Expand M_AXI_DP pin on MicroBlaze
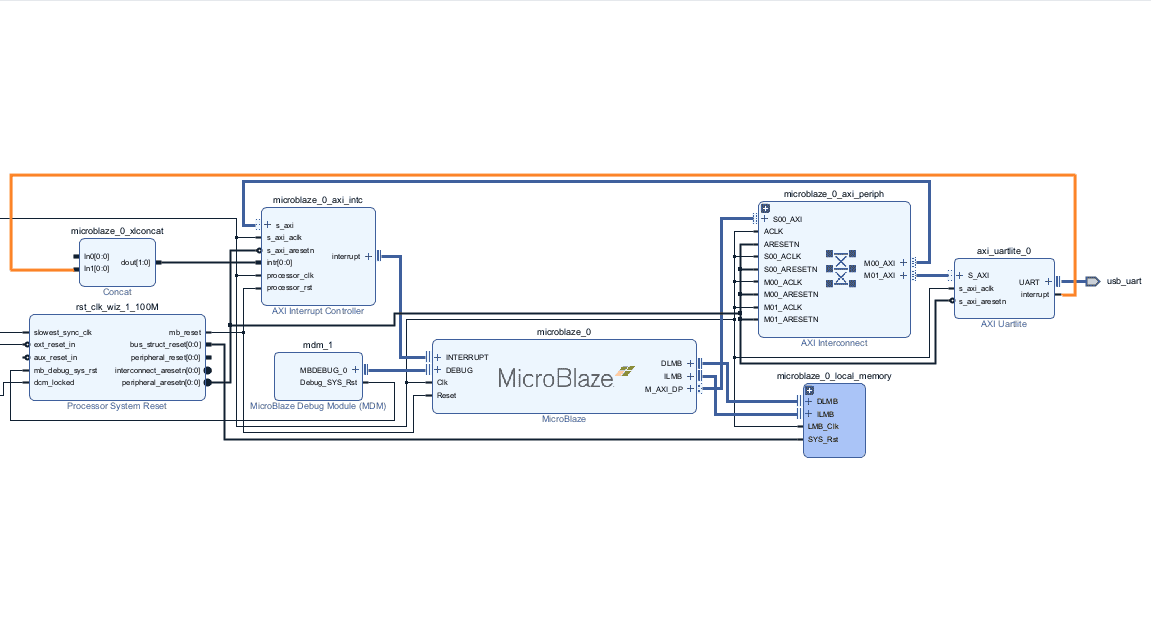The width and height of the screenshot is (1151, 635). (x=689, y=389)
